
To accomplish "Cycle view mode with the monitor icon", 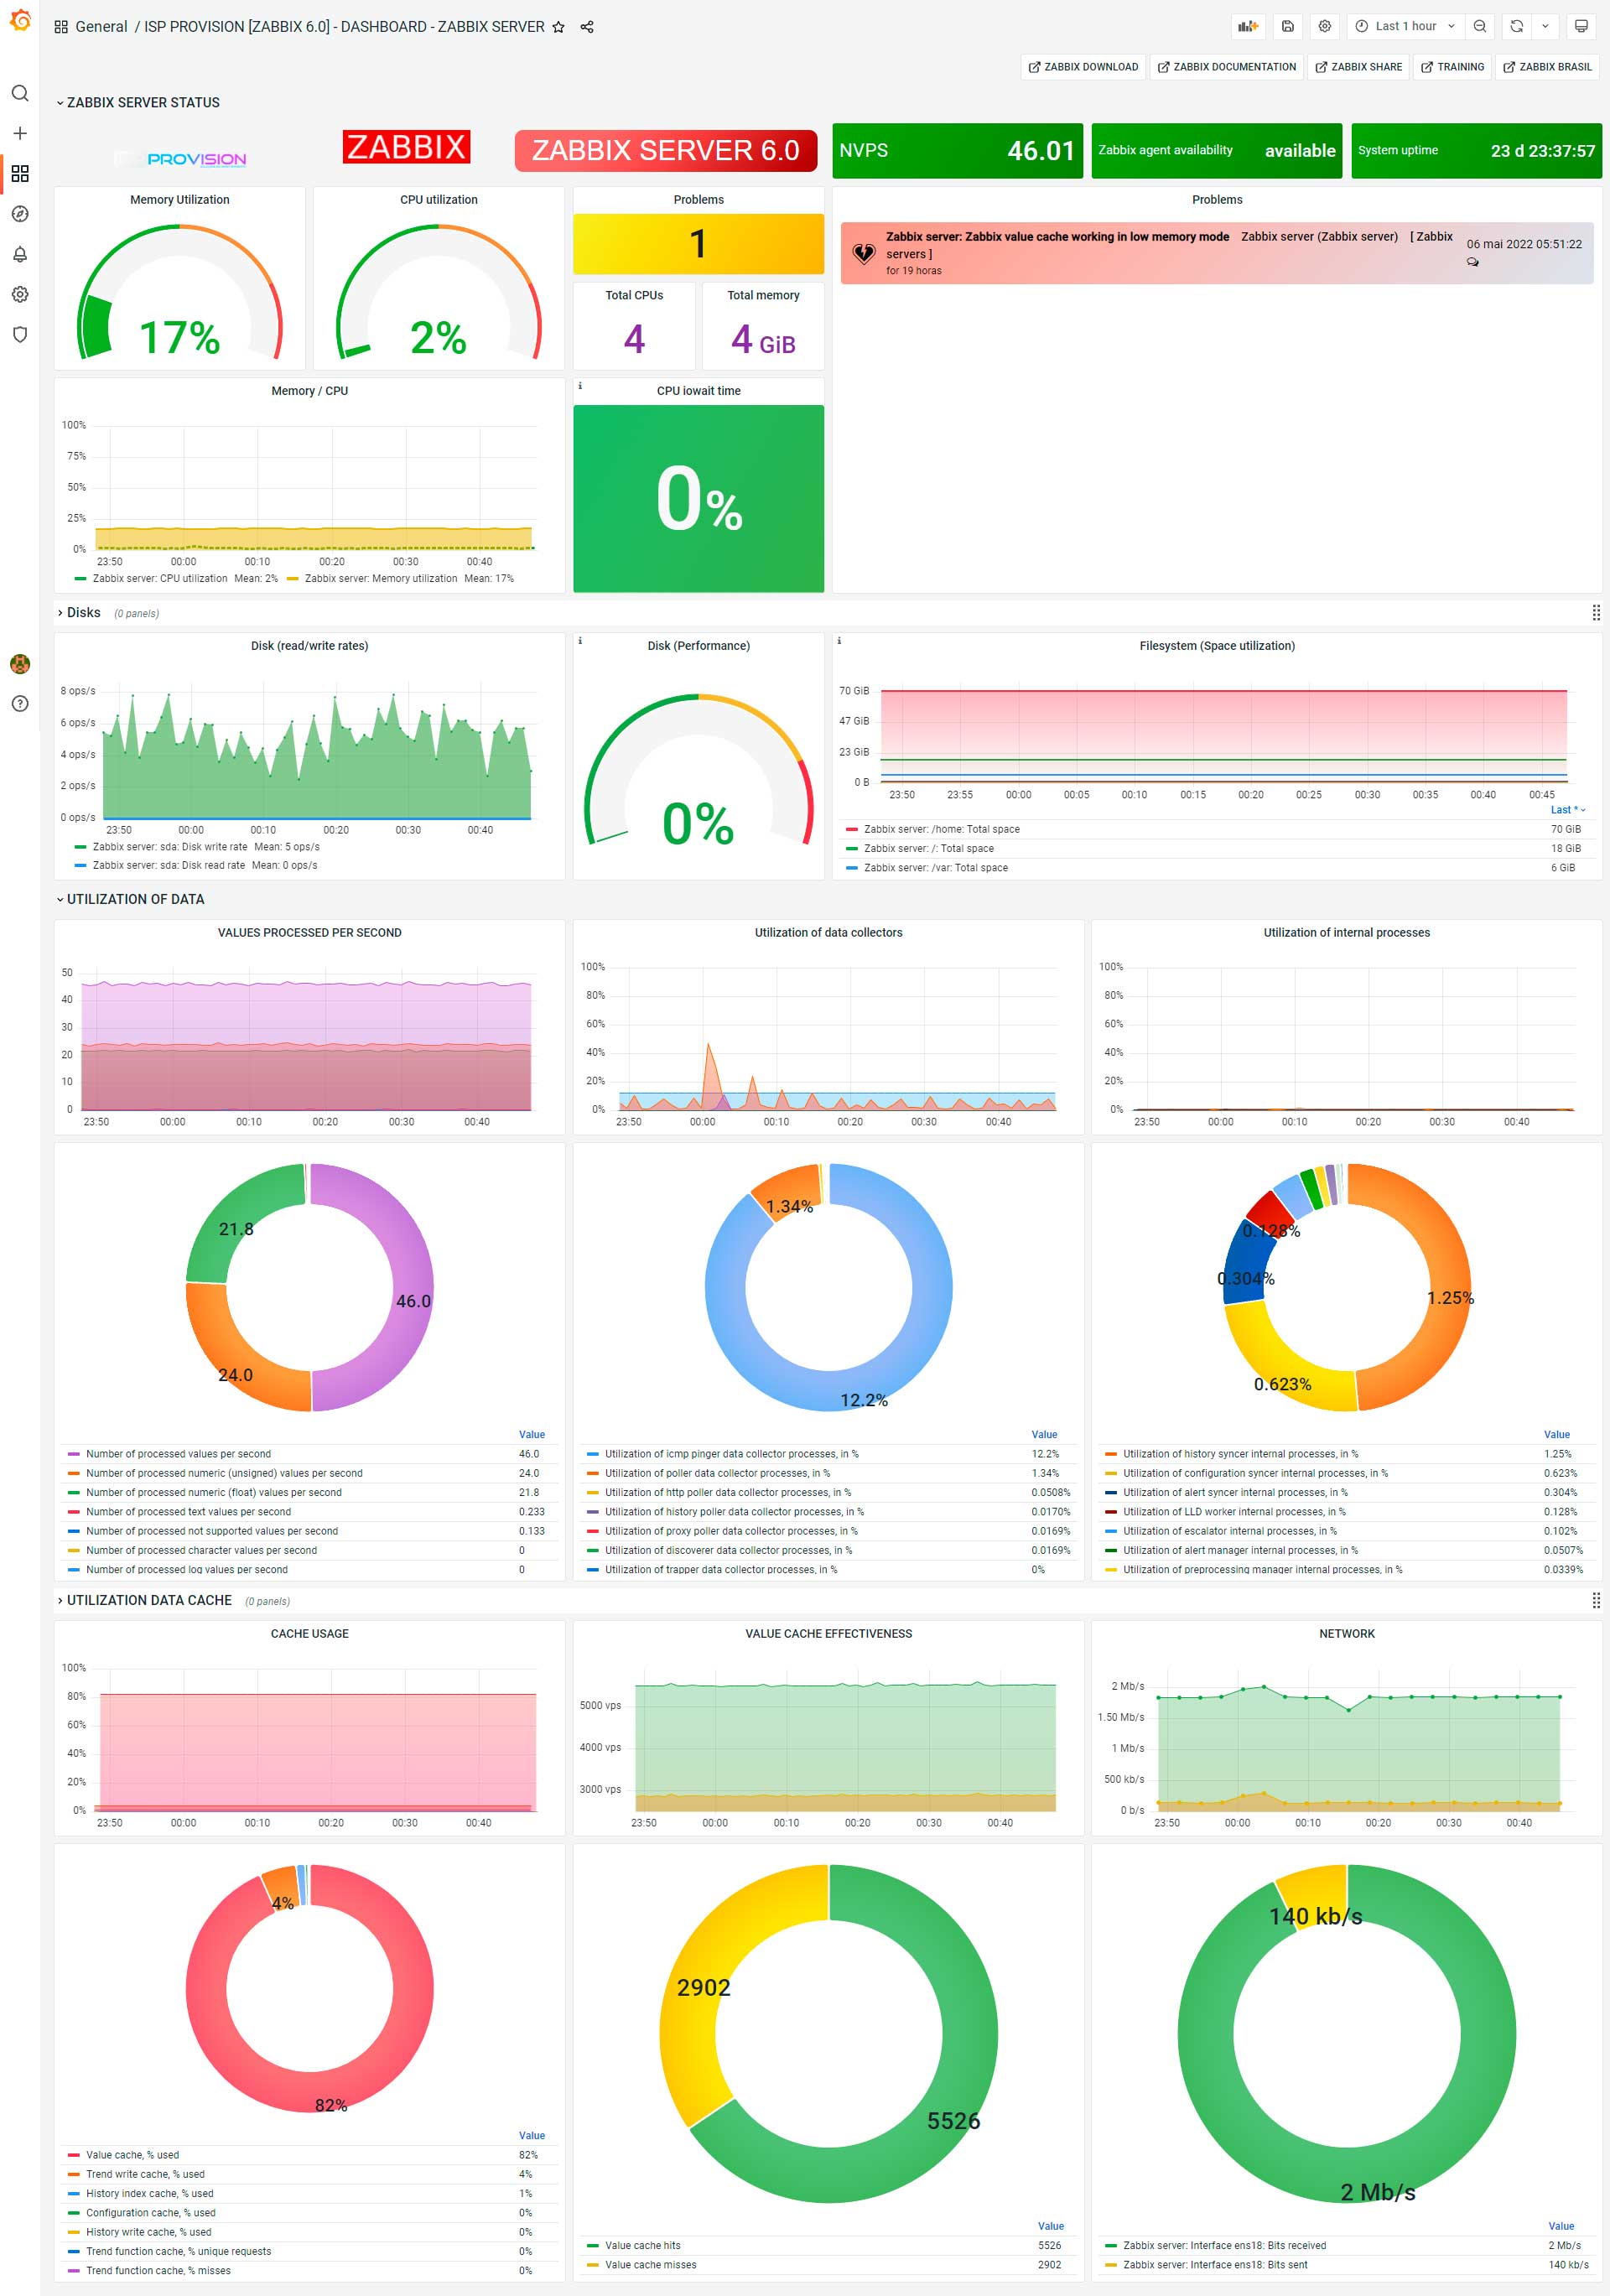I will [x=1581, y=27].
